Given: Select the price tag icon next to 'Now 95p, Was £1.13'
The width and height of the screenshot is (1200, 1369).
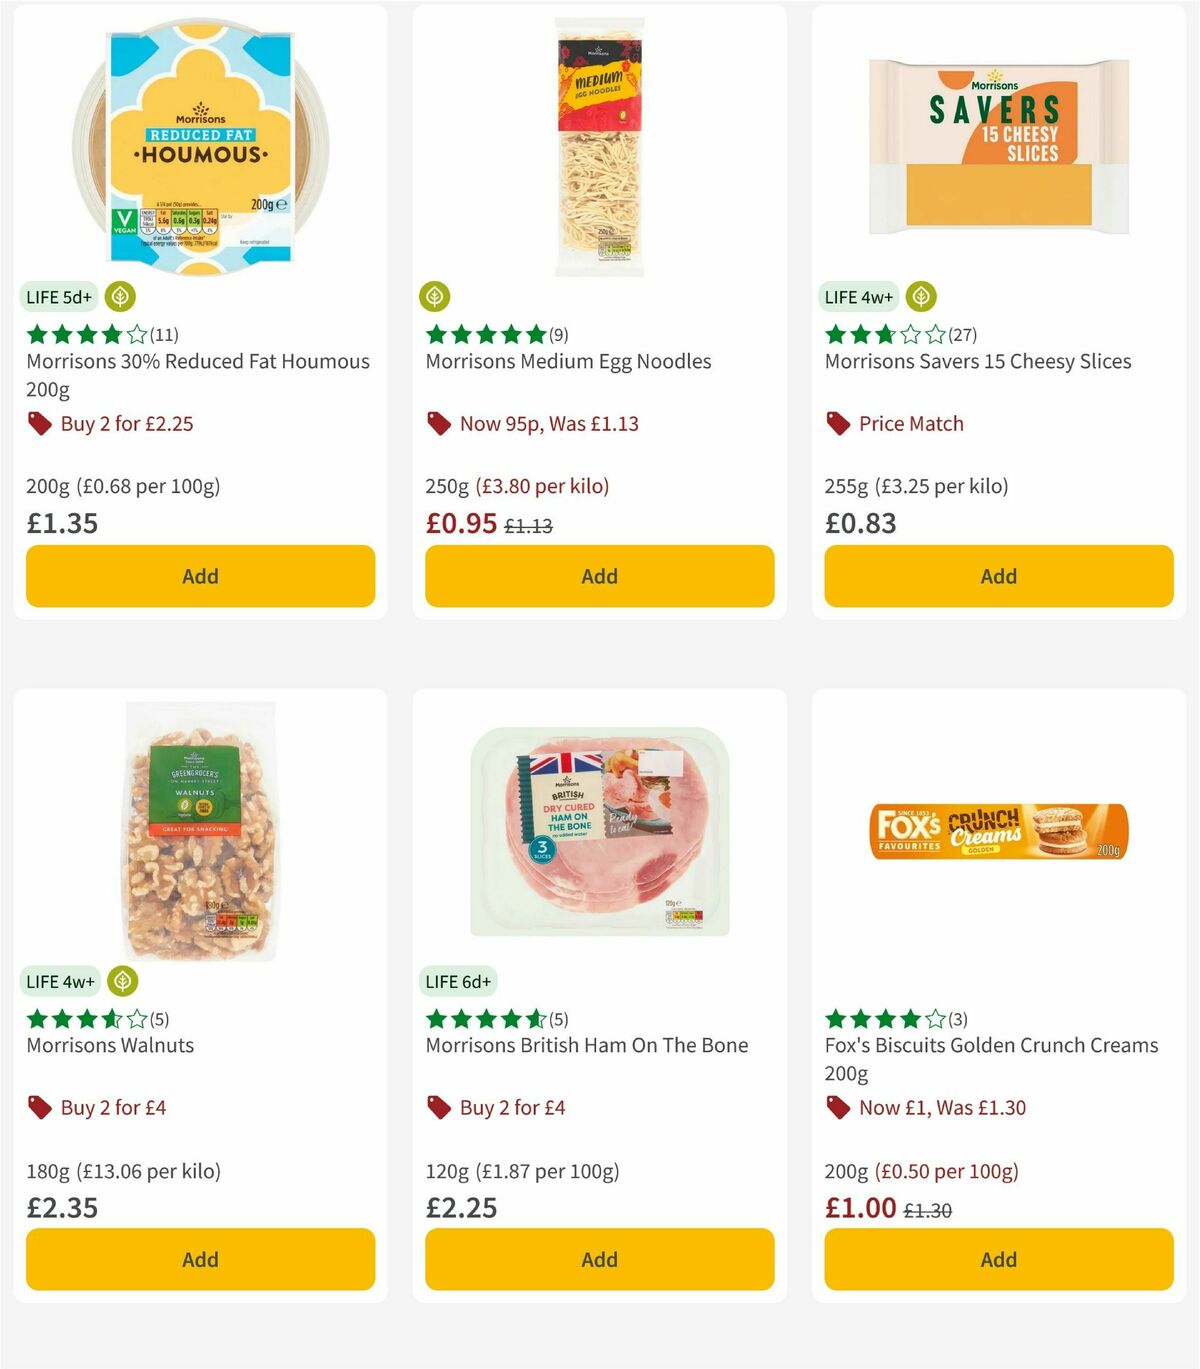Looking at the screenshot, I should click(x=437, y=424).
